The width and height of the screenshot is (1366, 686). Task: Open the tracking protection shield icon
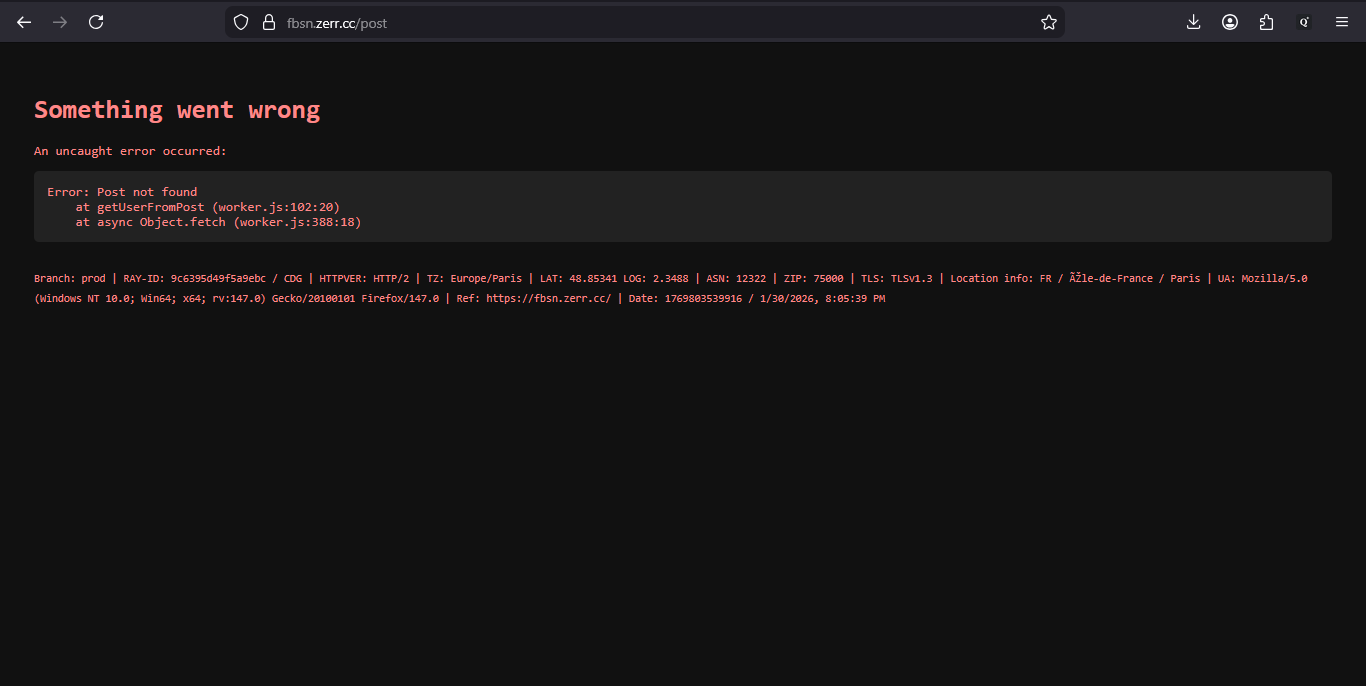click(x=241, y=22)
